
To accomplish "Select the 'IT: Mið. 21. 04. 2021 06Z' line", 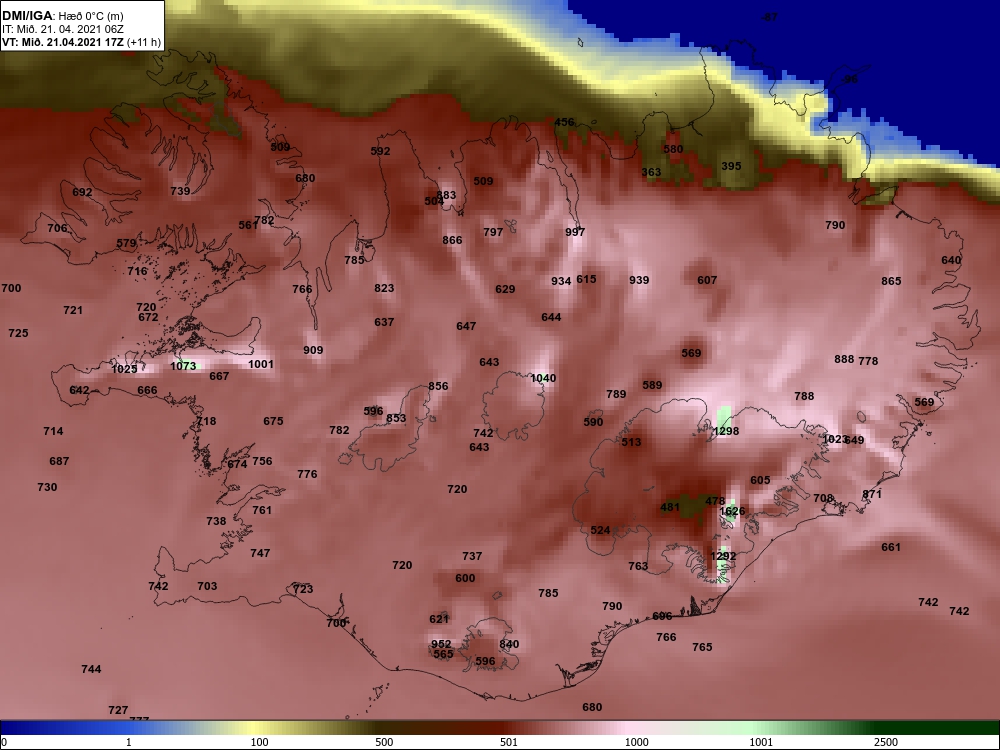I will 62,29.
